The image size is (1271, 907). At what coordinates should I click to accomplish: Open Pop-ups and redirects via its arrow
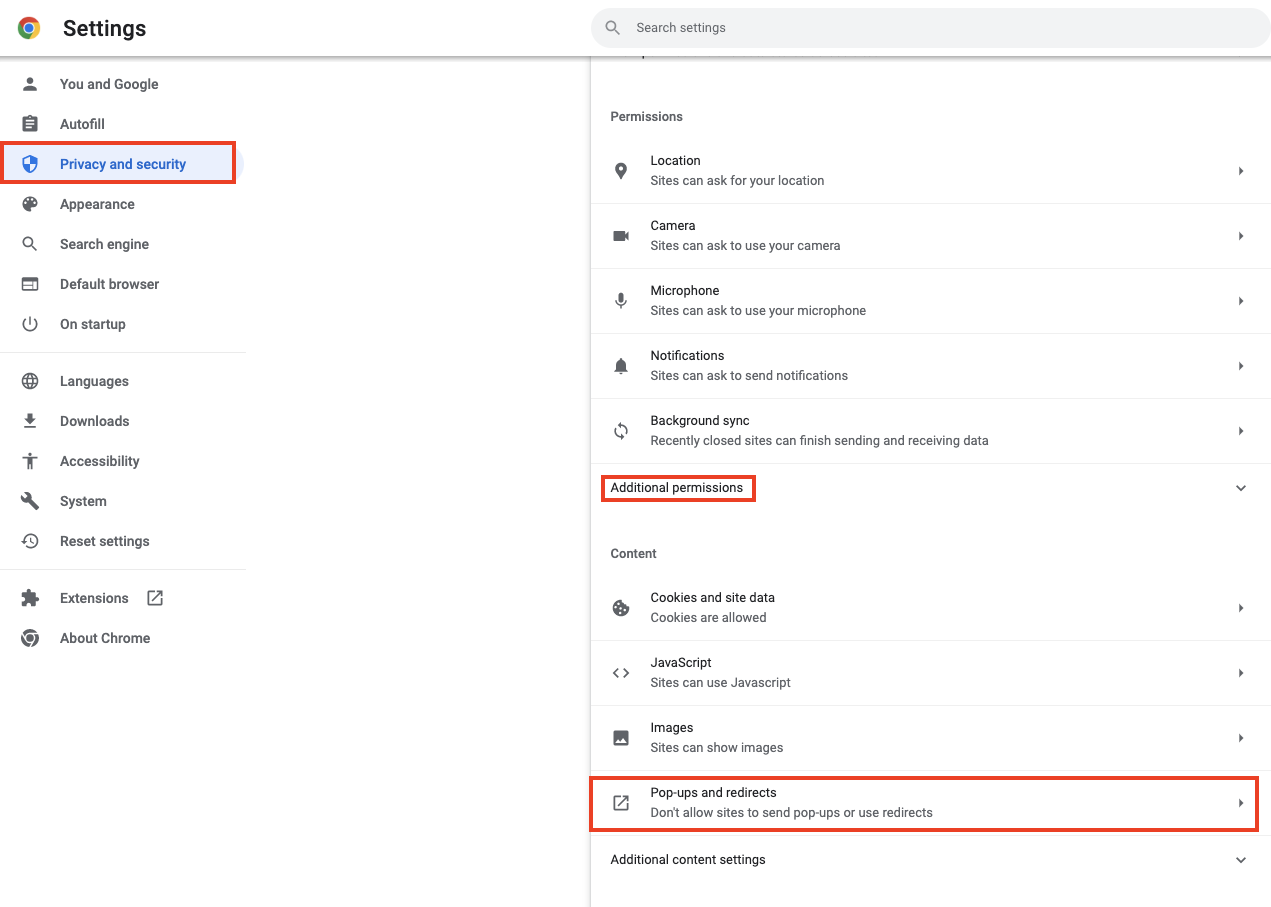(x=1241, y=803)
